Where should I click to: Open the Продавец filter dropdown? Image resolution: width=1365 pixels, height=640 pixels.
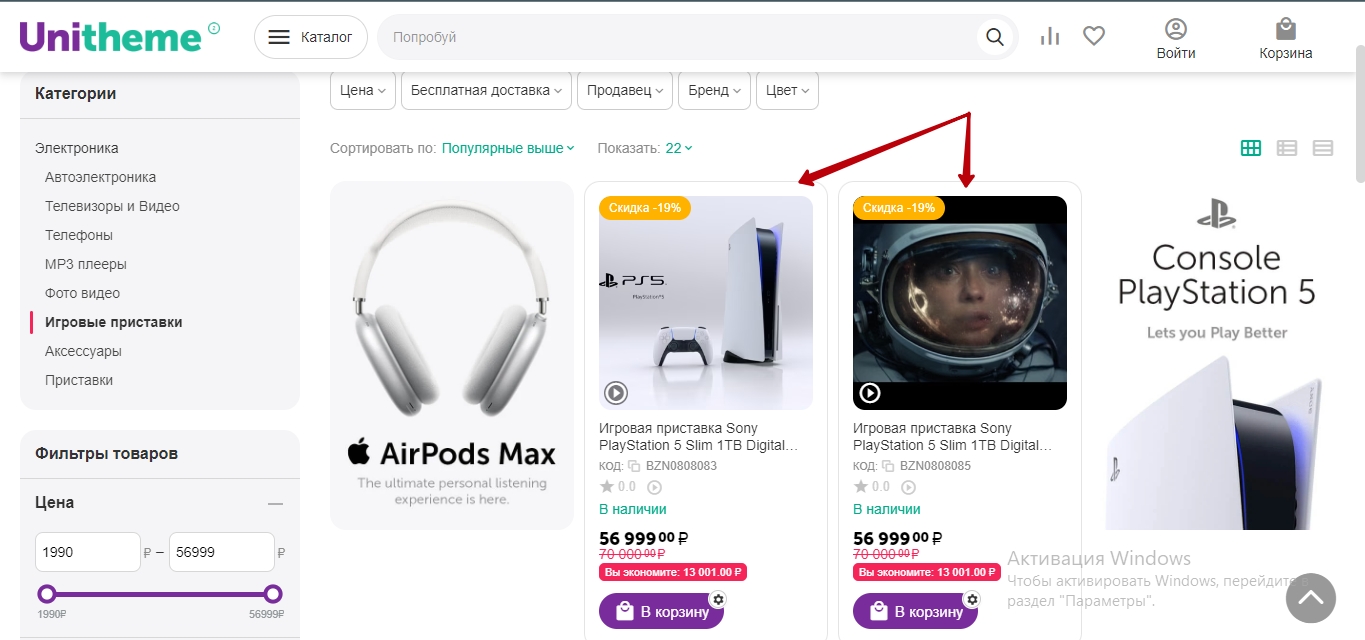pyautogui.click(x=625, y=90)
